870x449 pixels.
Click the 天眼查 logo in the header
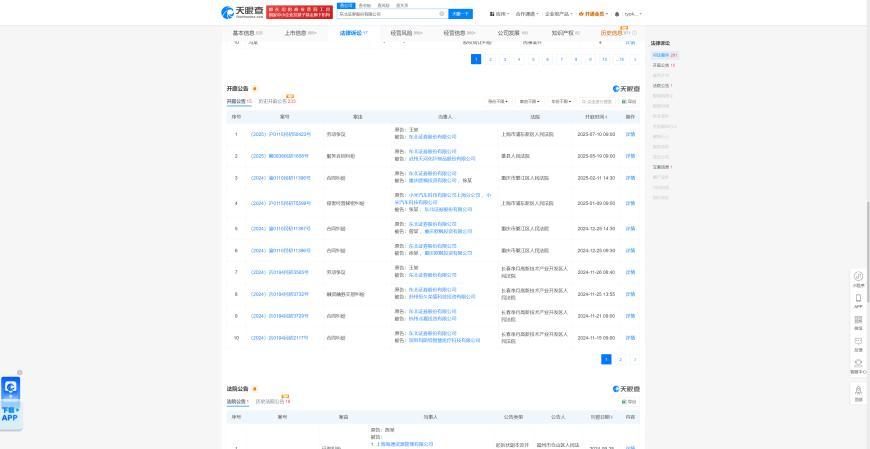click(x=242, y=12)
